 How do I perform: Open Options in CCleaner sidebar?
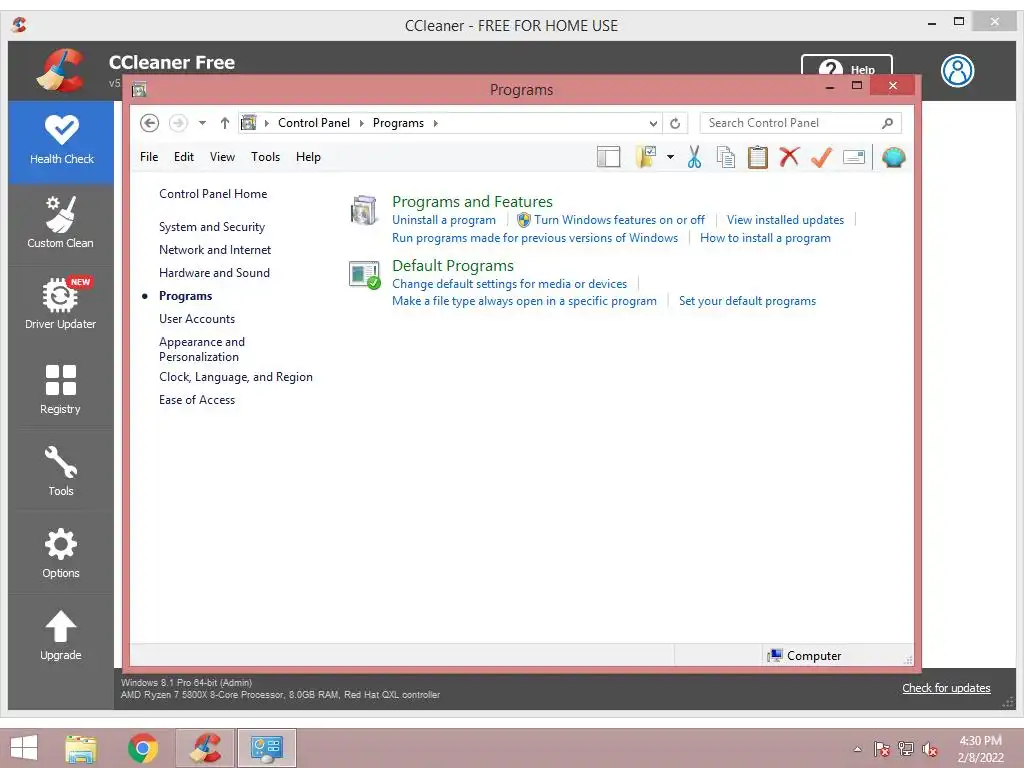pyautogui.click(x=60, y=553)
